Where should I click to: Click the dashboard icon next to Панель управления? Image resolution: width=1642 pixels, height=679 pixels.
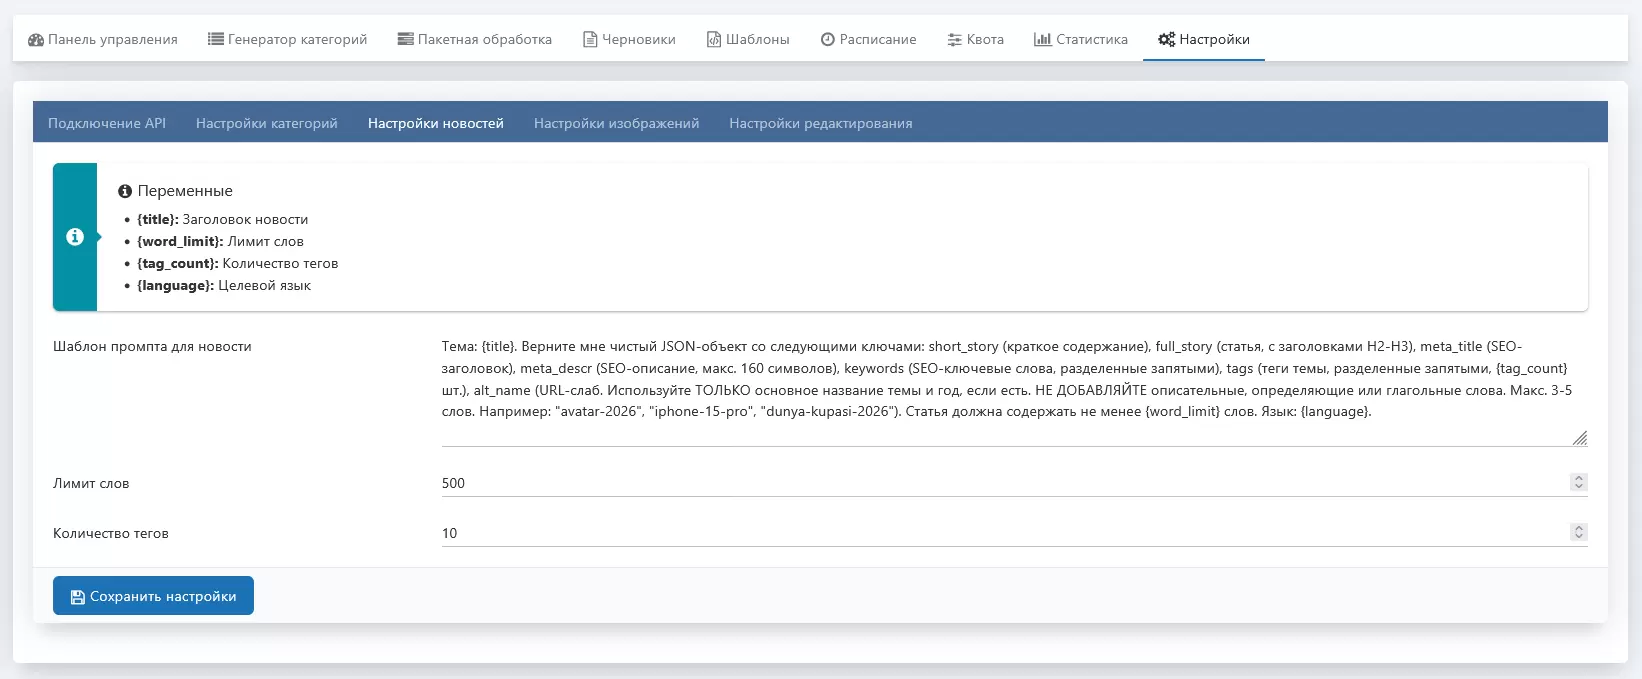pos(36,40)
